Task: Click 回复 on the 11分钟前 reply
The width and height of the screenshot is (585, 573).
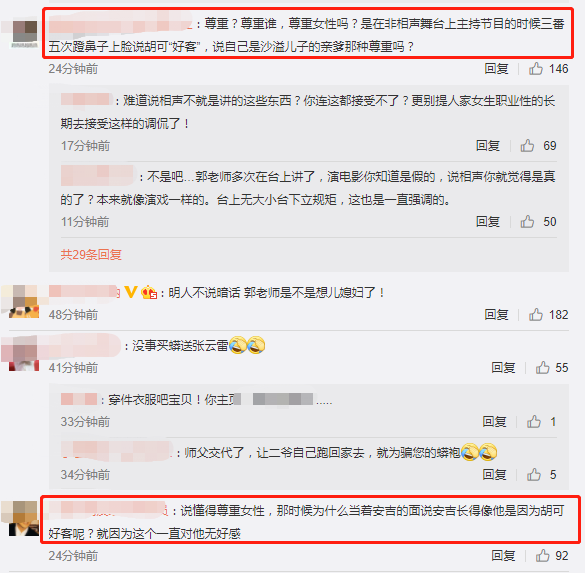Action: (x=488, y=222)
